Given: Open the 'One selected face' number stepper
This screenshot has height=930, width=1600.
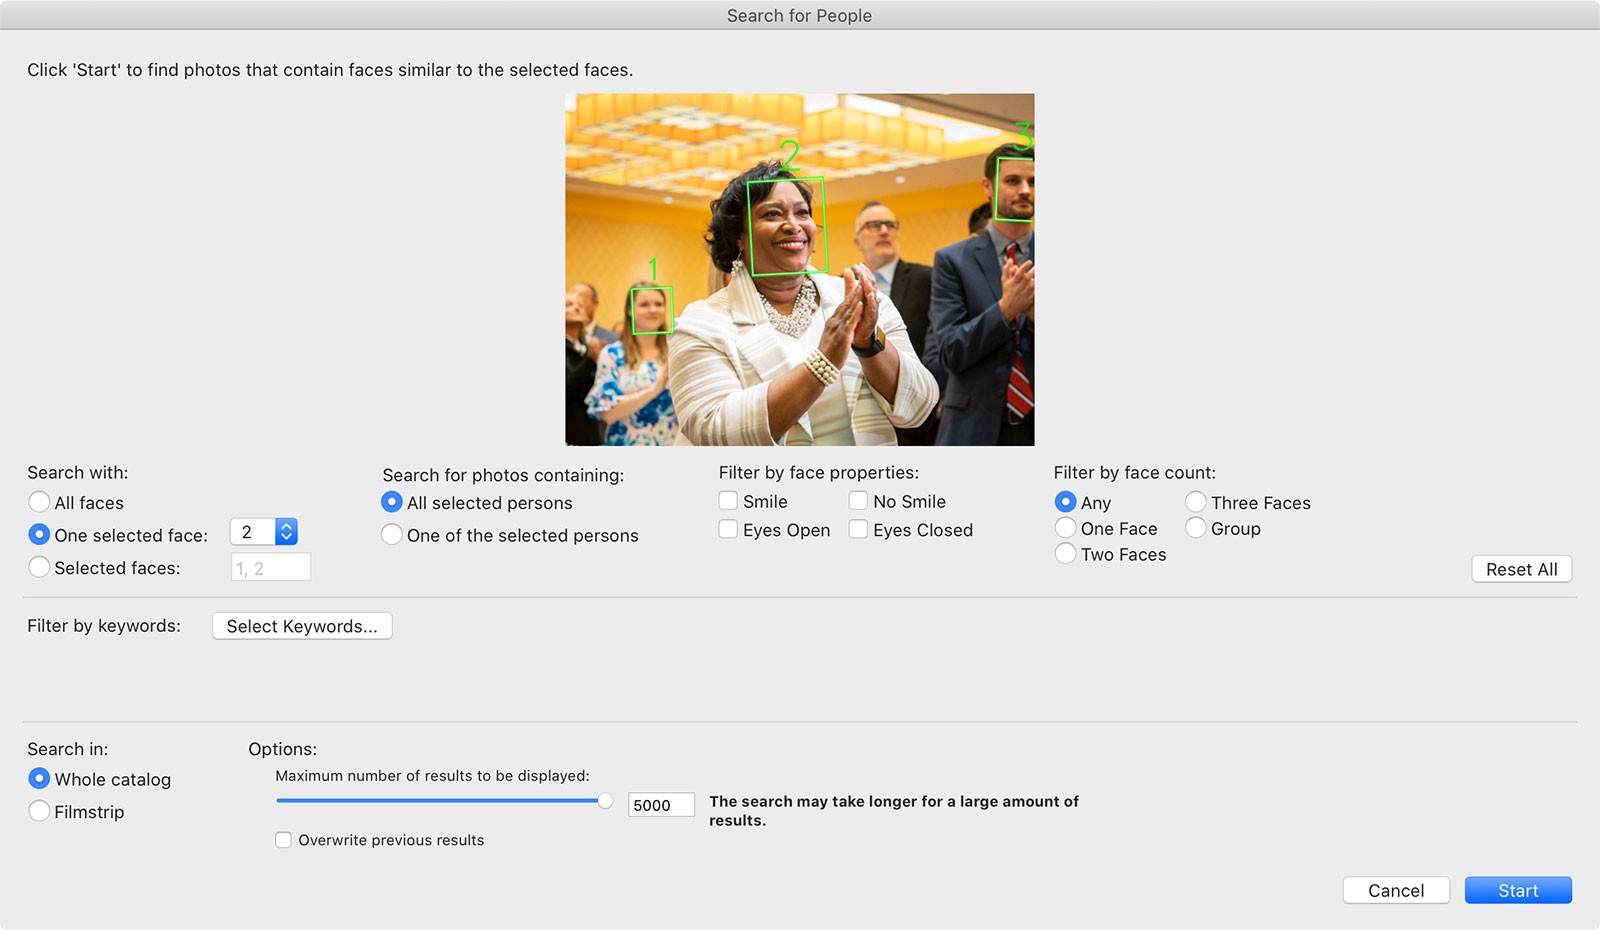Looking at the screenshot, I should (x=286, y=532).
